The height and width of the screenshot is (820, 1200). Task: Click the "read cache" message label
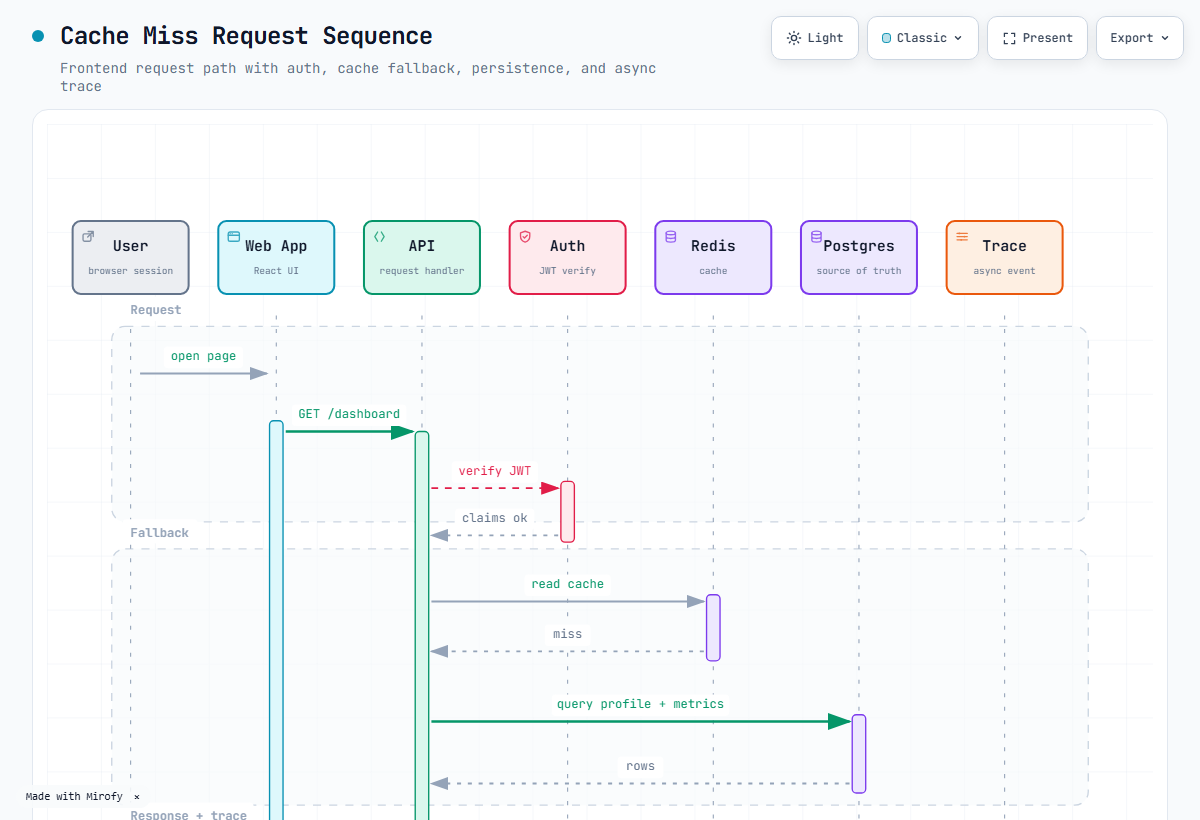tap(568, 584)
